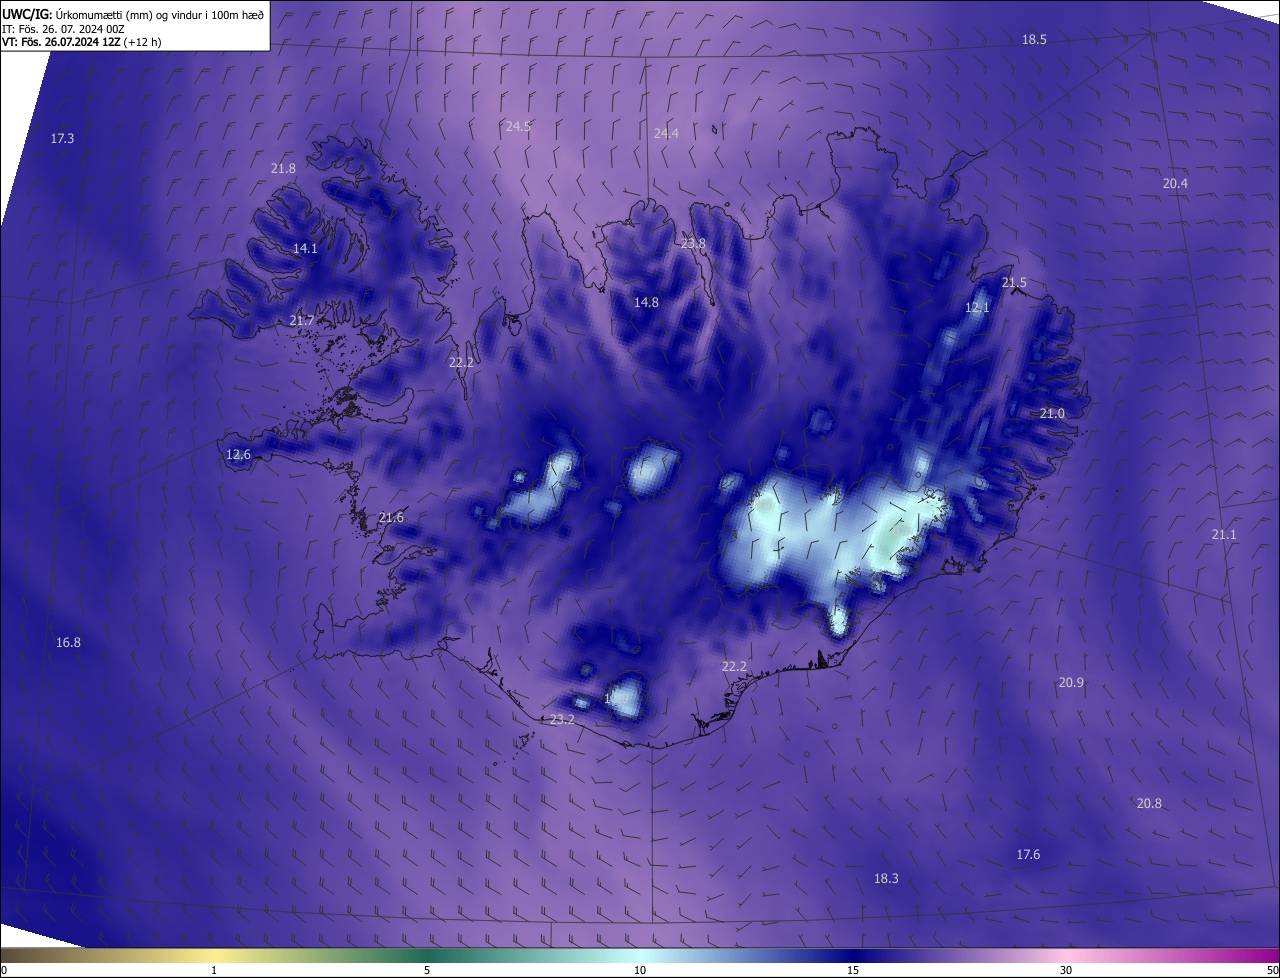Click the 21.0 value label
This screenshot has width=1280, height=978.
click(x=1052, y=413)
